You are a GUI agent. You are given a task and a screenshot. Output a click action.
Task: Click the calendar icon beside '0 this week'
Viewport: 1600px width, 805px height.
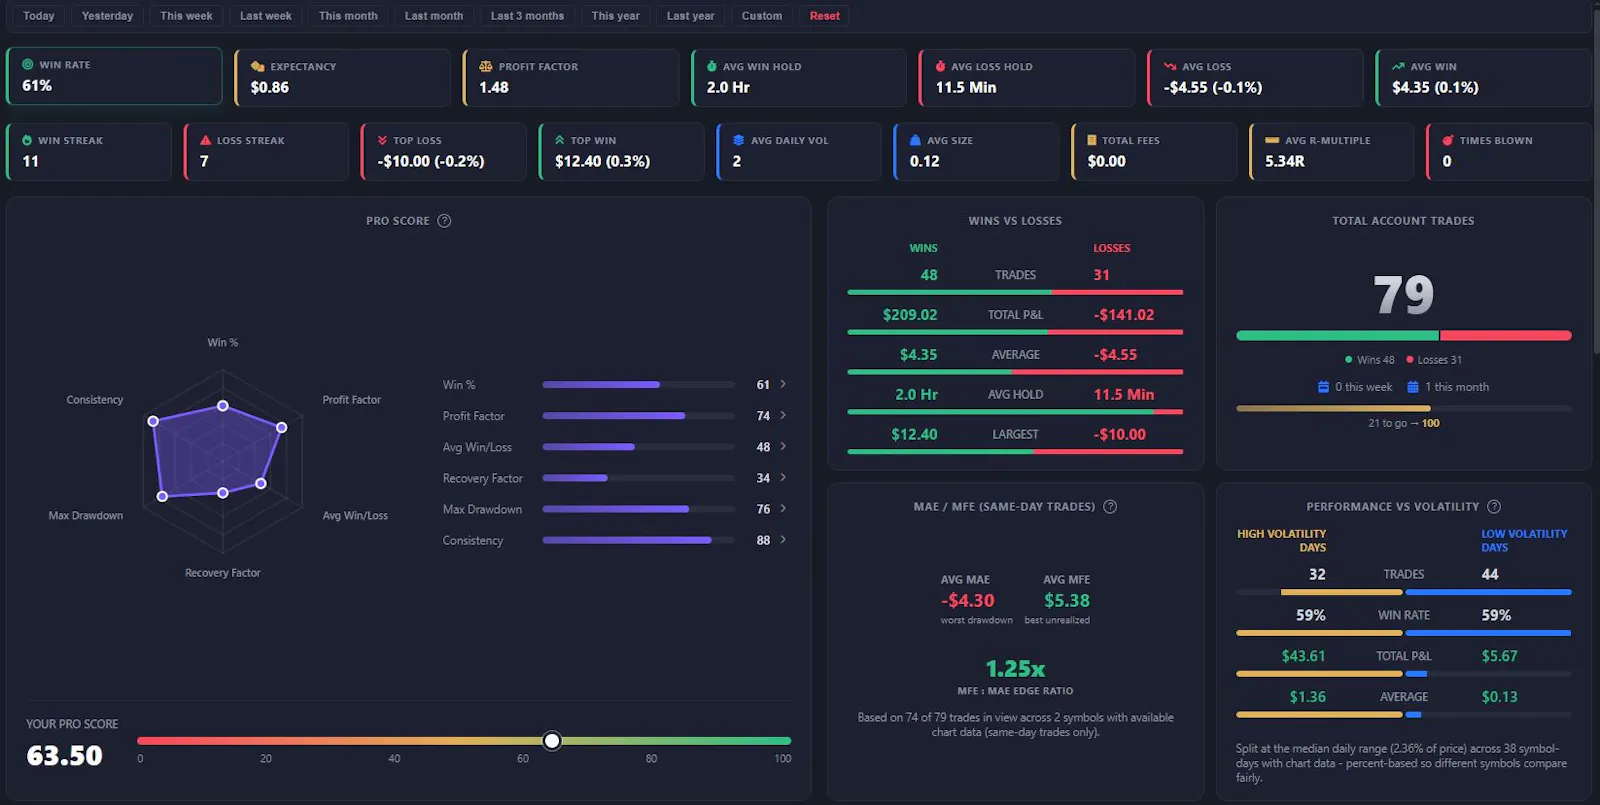click(1324, 387)
